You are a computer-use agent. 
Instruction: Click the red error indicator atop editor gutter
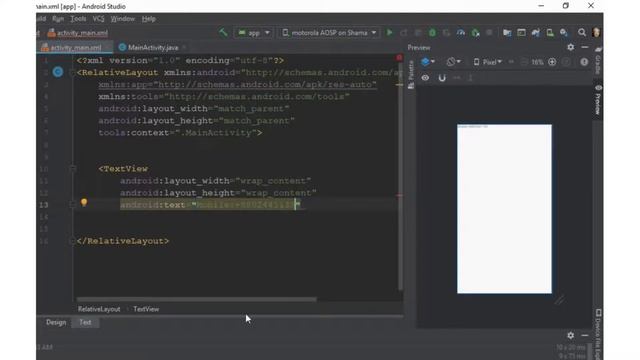pos(399,58)
